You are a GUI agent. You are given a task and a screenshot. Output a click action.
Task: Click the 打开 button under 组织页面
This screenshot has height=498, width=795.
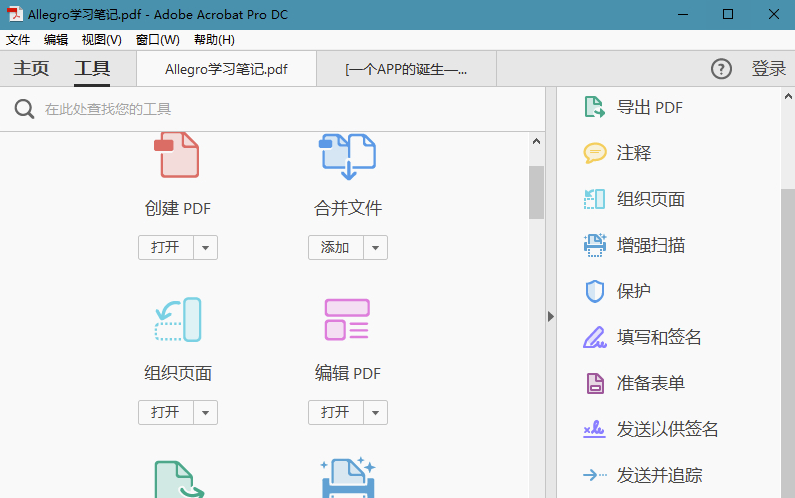(166, 412)
